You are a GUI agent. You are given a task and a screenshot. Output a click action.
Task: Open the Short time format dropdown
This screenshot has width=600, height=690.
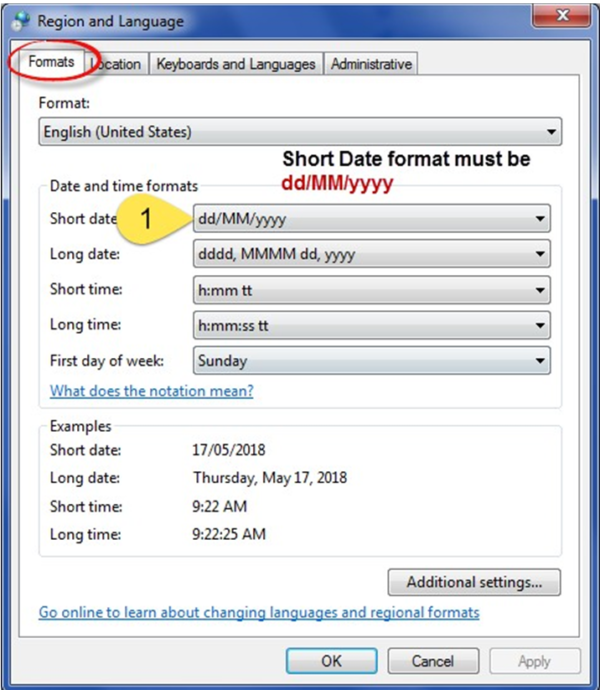click(371, 290)
